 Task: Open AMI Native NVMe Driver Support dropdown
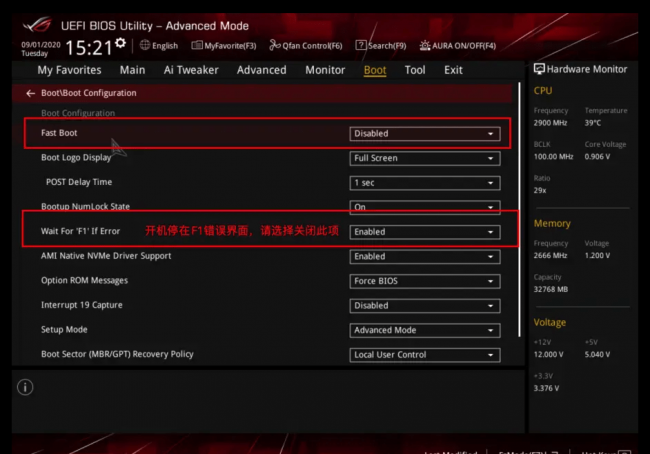(x=425, y=257)
